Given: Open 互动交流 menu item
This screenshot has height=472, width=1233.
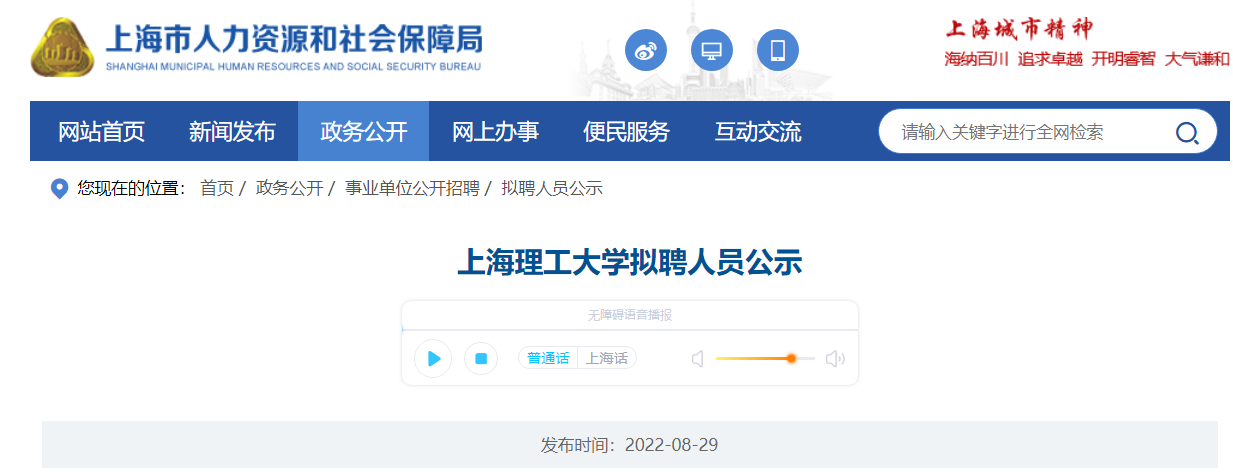Looking at the screenshot, I should pos(758,132).
